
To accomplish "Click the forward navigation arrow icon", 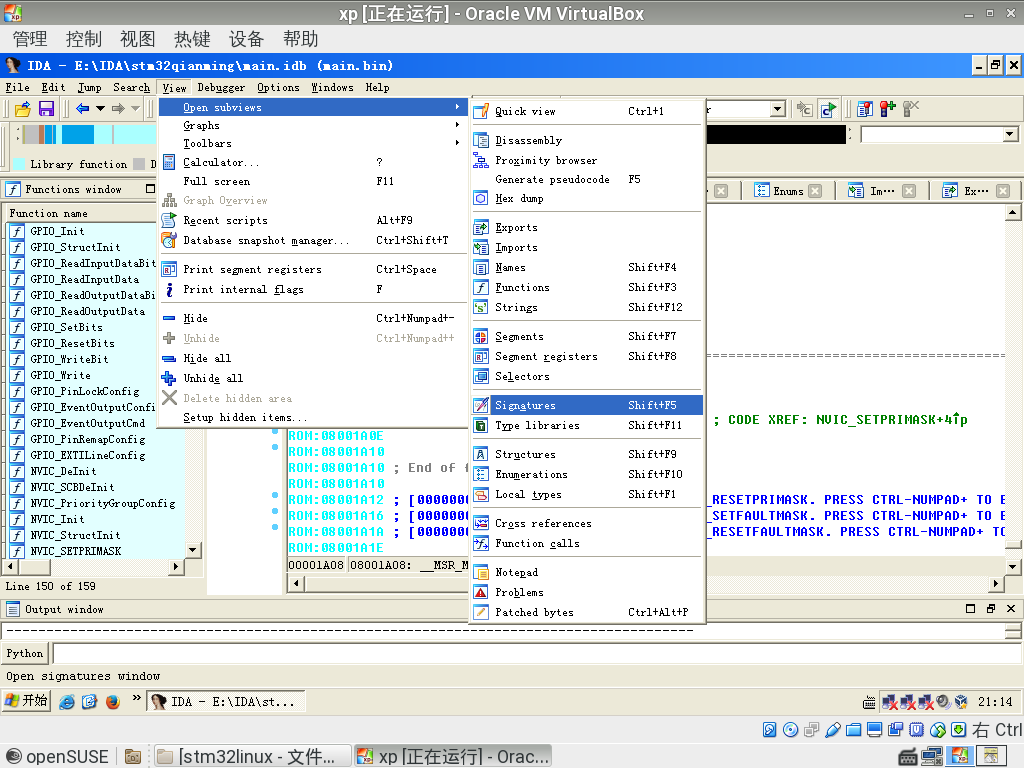I will [118, 108].
